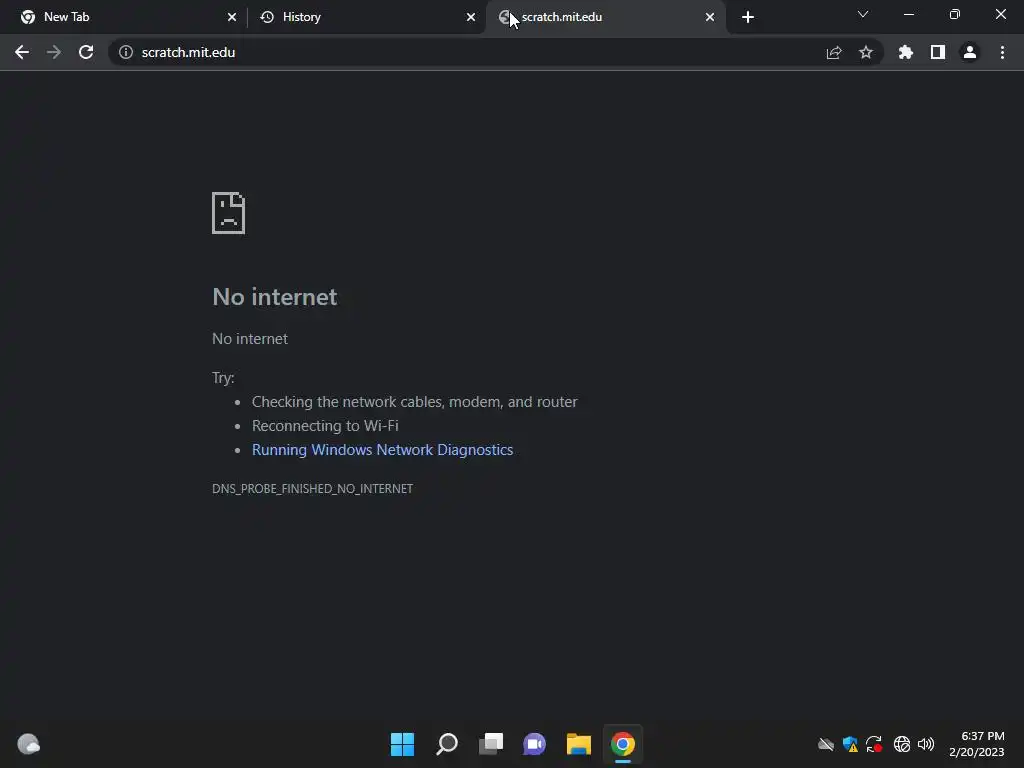Viewport: 1024px width, 768px height.
Task: Close the scratch.mit.edu tab
Action: click(710, 17)
